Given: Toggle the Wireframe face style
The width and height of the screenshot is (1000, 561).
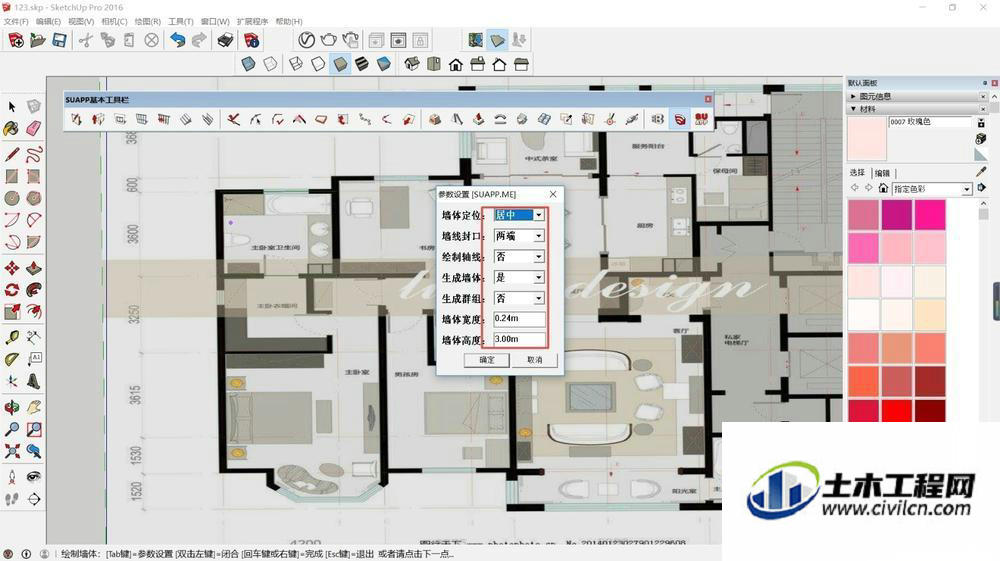Looking at the screenshot, I should tap(296, 64).
